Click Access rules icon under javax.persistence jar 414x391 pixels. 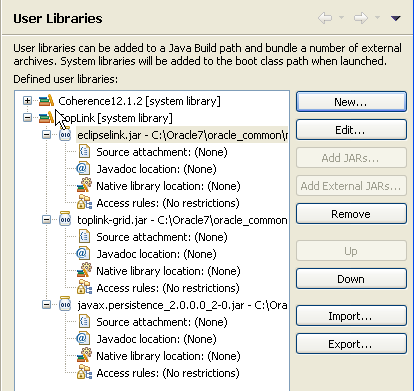click(x=84, y=373)
